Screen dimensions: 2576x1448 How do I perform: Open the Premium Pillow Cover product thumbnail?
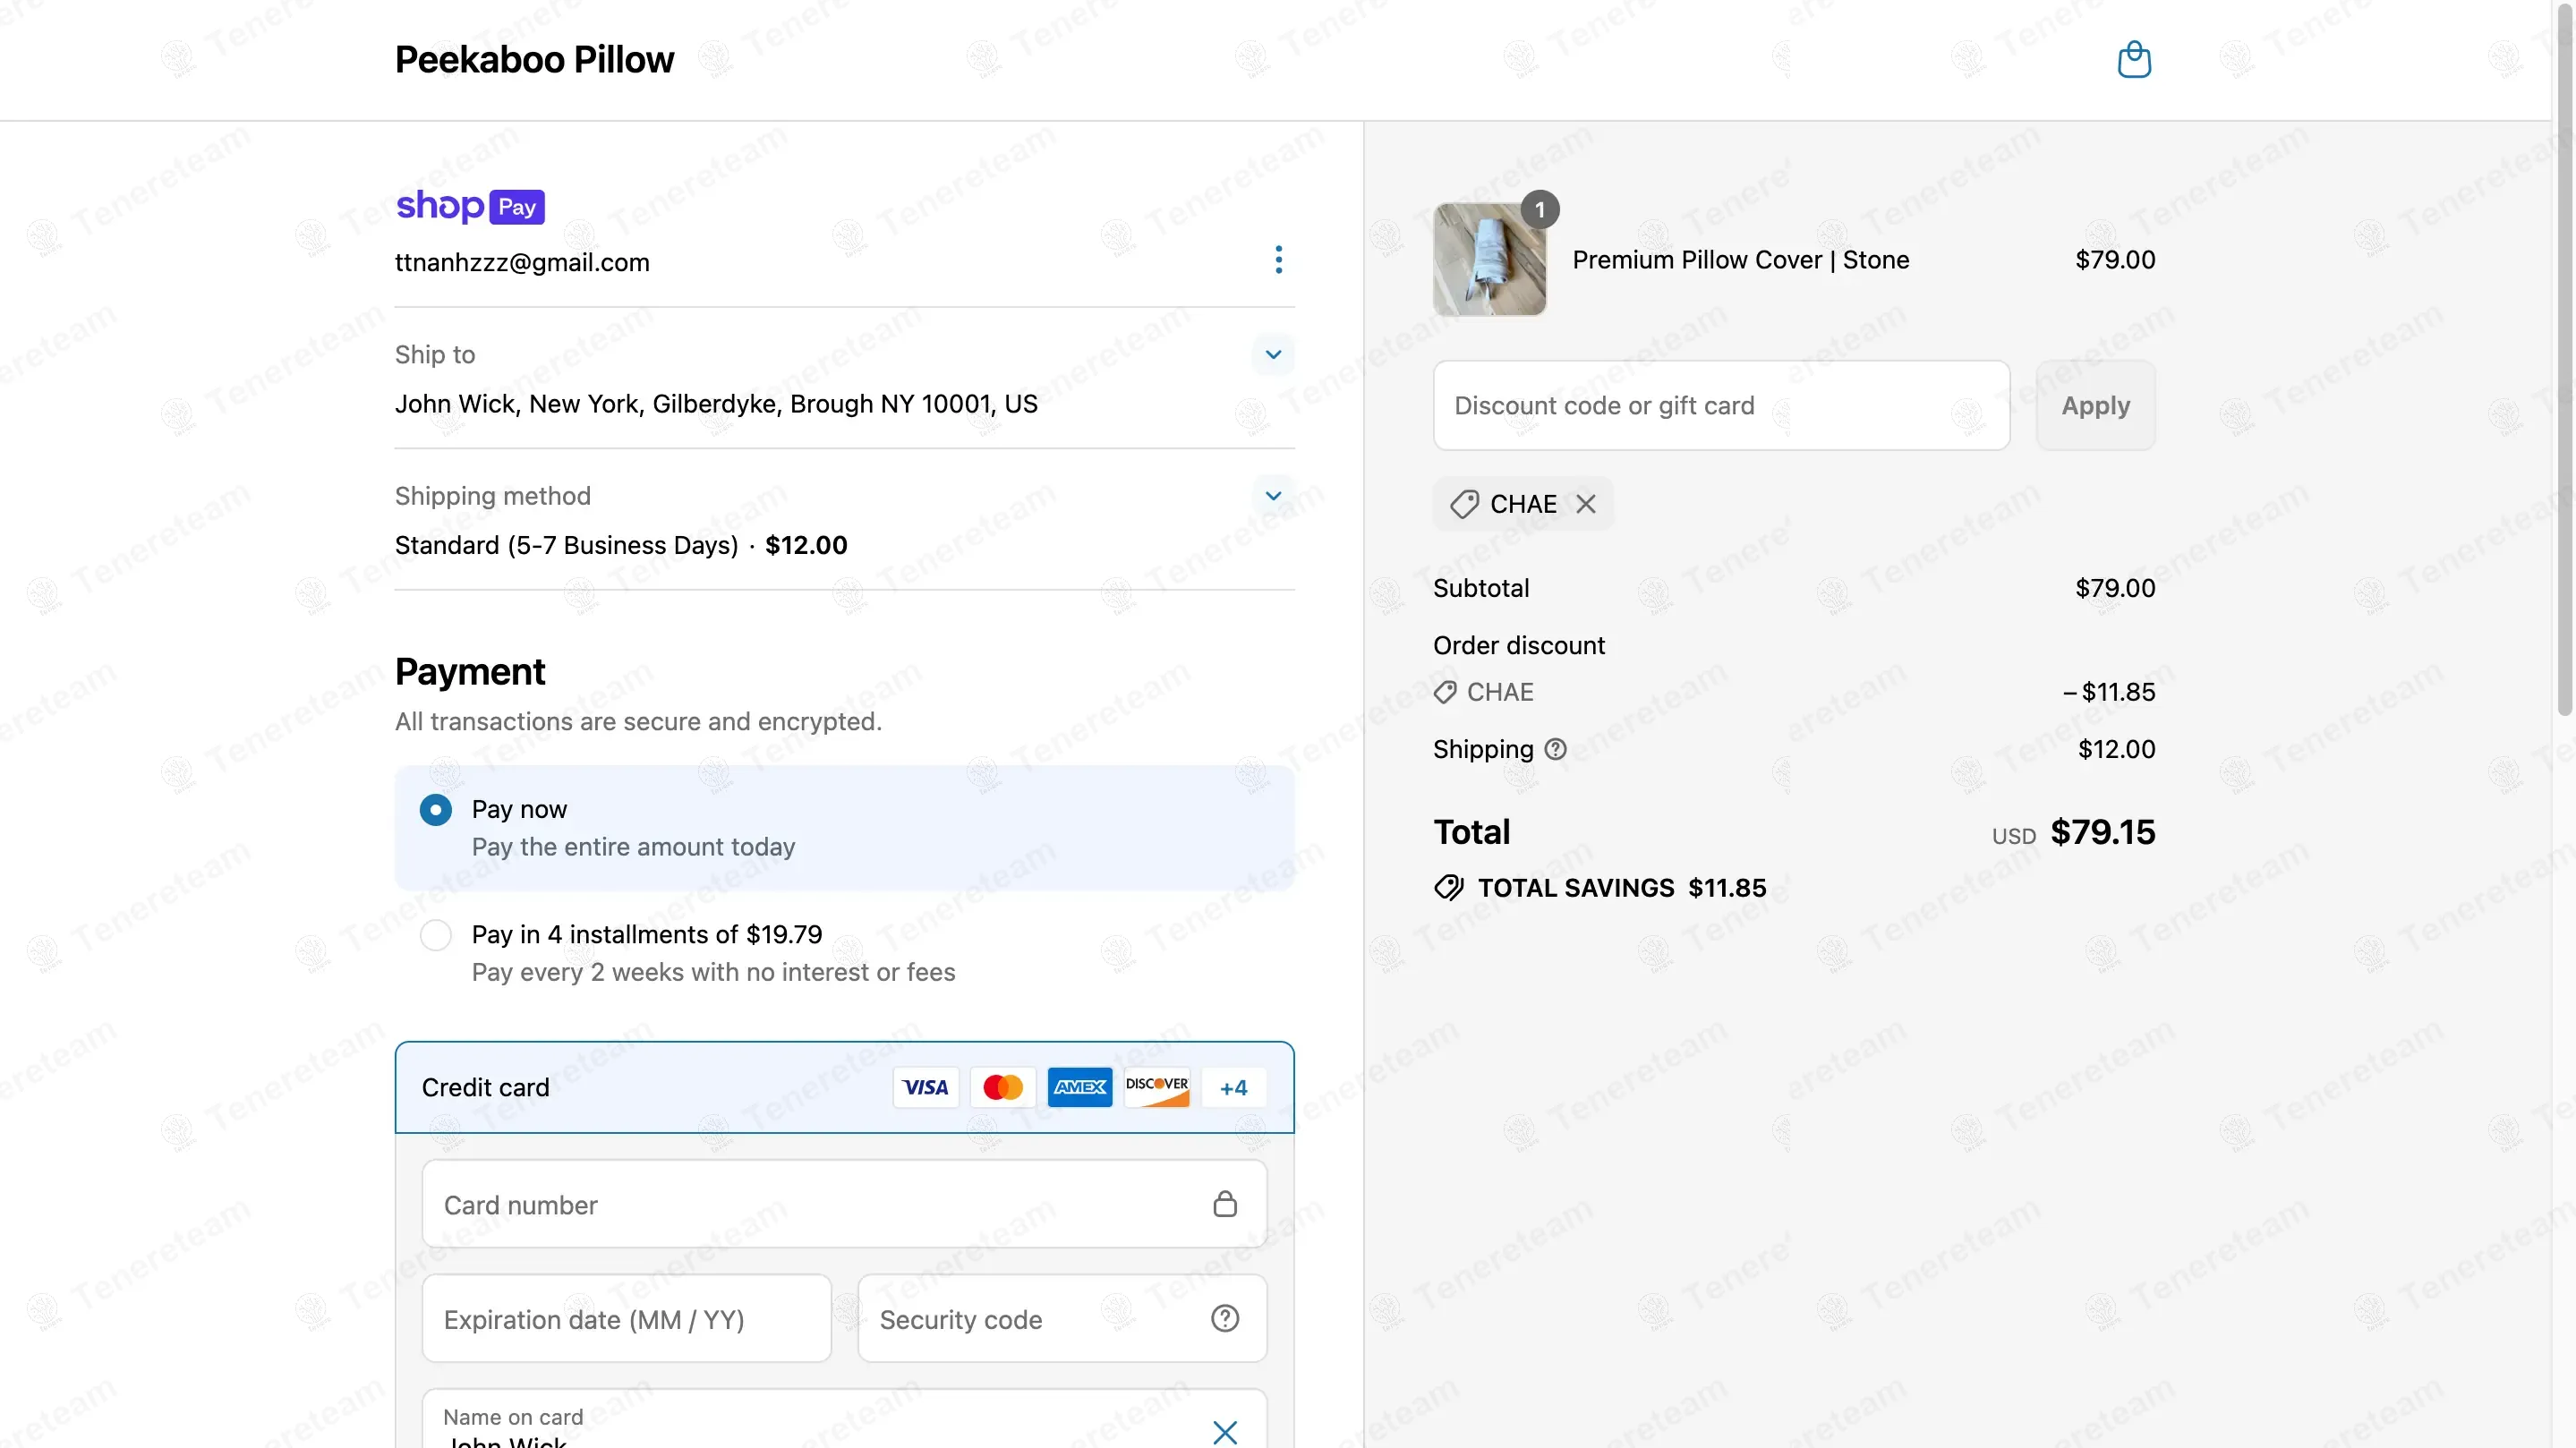[1489, 259]
